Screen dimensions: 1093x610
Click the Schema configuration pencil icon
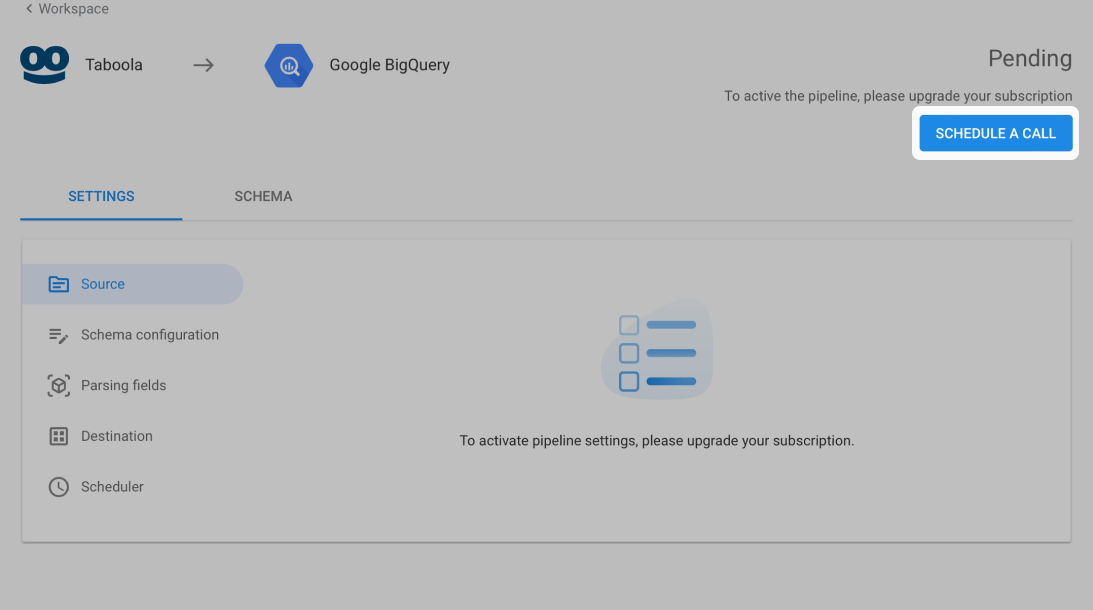click(59, 335)
